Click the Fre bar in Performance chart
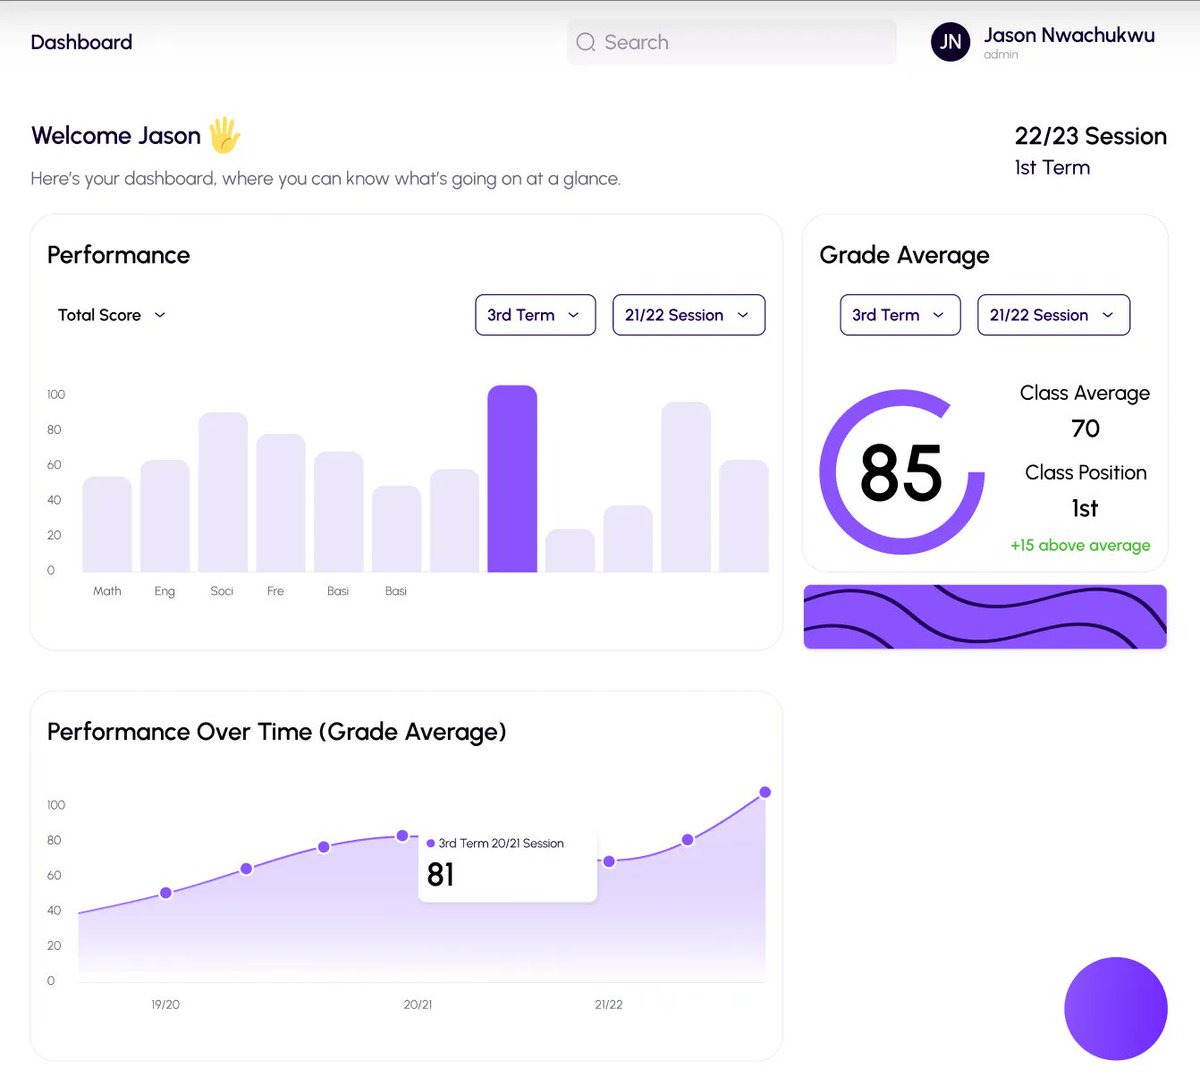Screen dimensions: 1200x1086 (281, 503)
